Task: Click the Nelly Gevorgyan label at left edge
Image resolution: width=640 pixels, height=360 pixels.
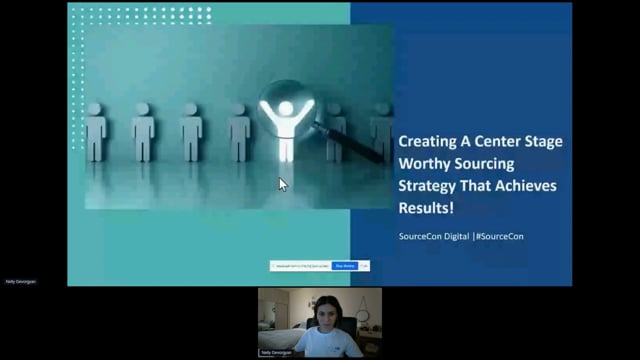Action: tap(21, 282)
